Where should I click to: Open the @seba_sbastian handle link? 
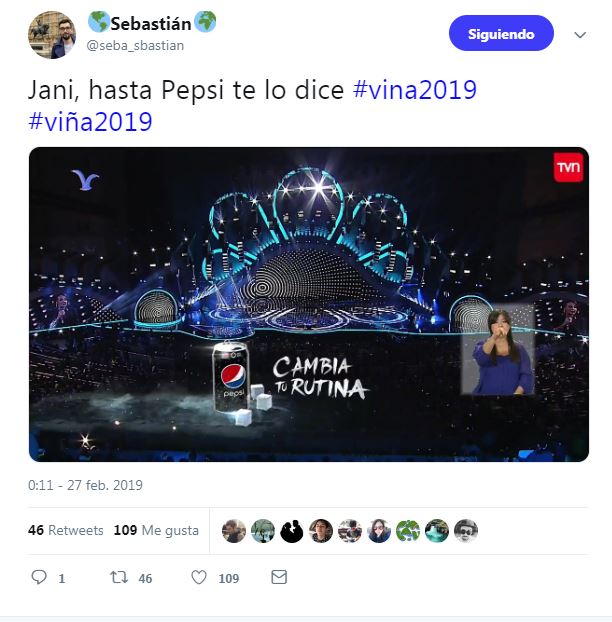tap(136, 46)
